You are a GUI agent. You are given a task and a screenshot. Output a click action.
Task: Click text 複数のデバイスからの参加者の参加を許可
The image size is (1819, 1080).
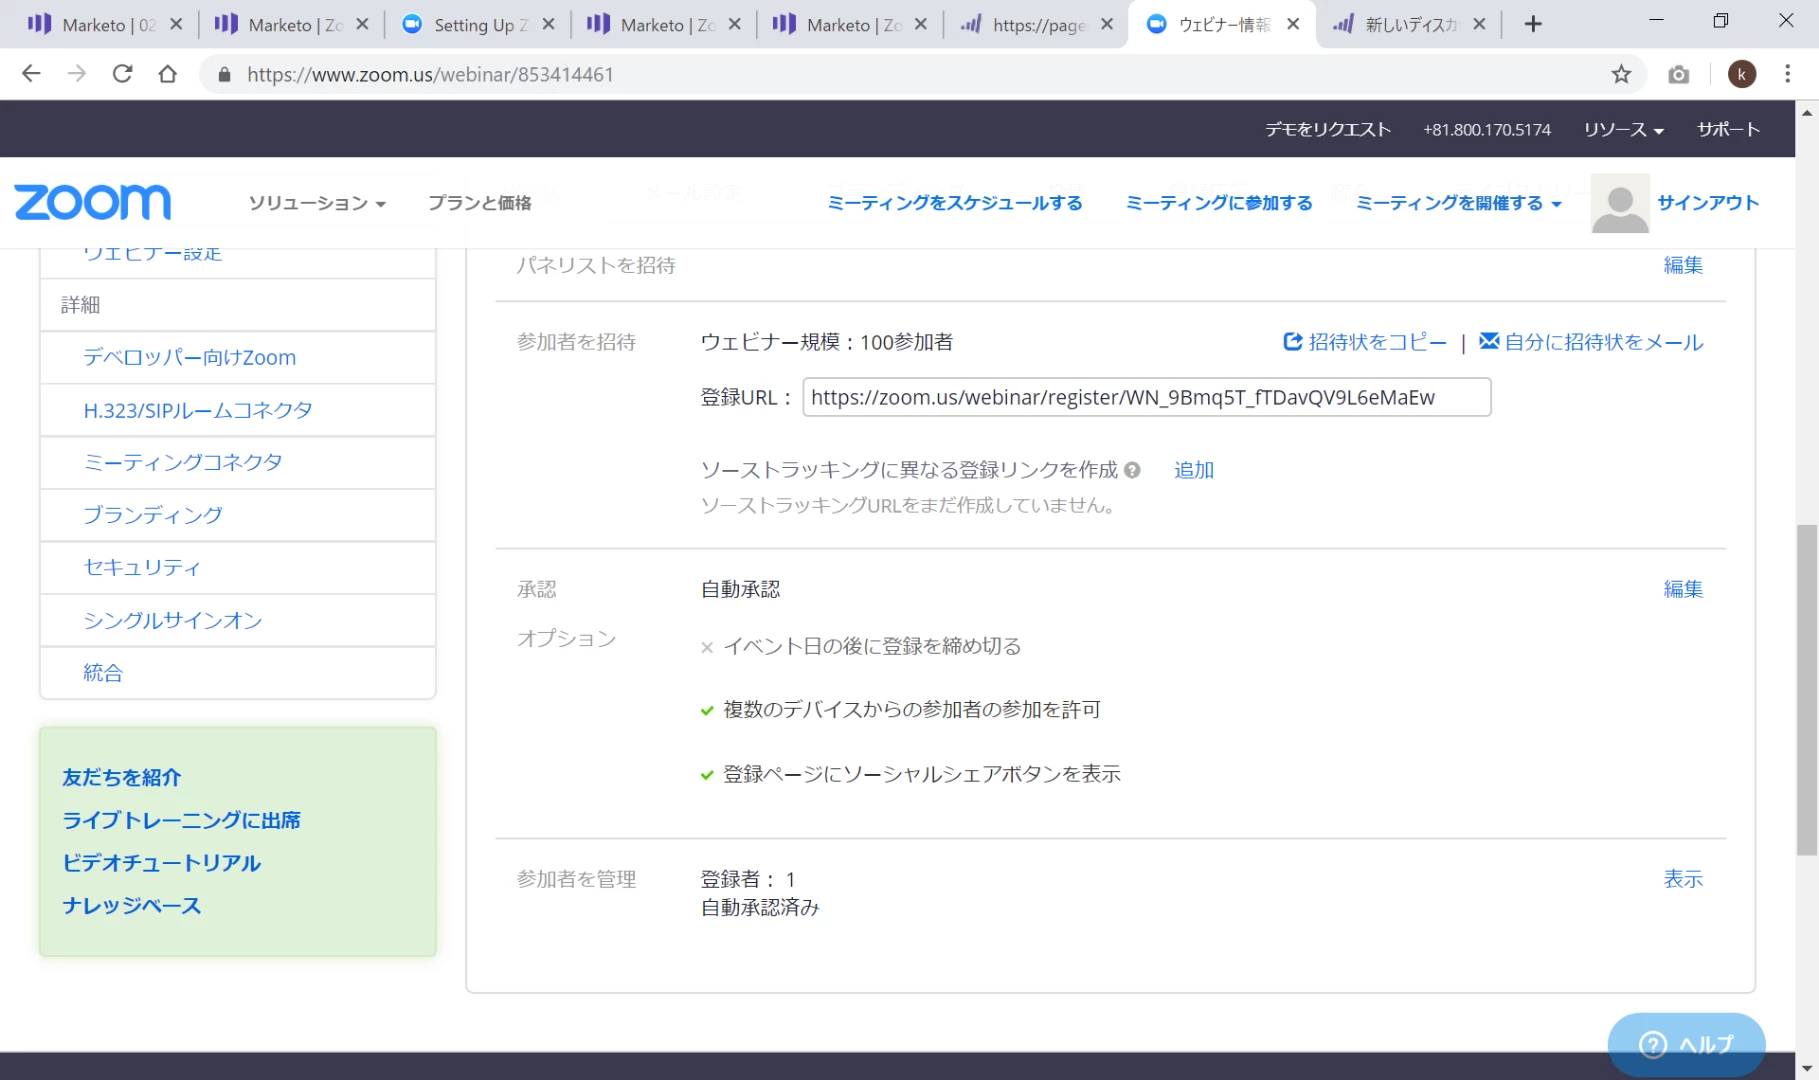(912, 710)
